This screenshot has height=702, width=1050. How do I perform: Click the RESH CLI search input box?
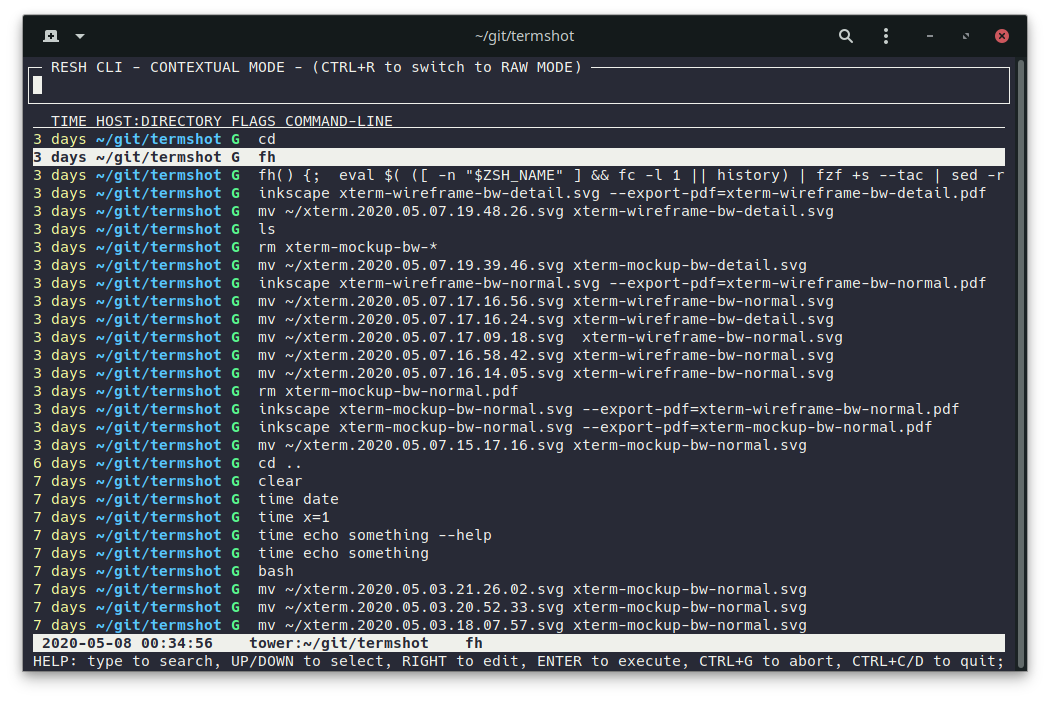(520, 86)
